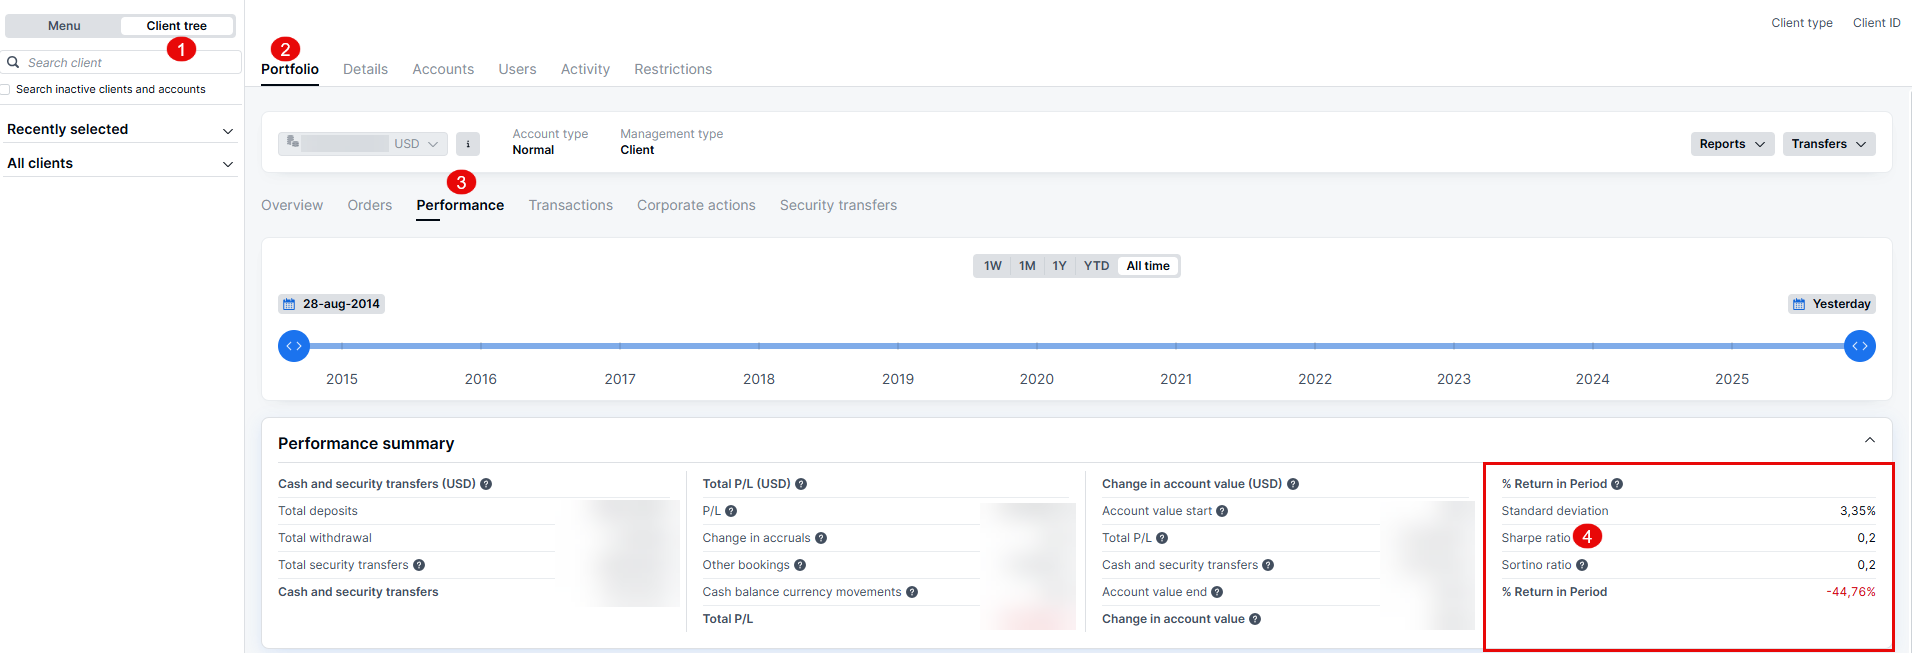Open the start date calendar 28-aug-2014
1912x653 pixels.
tap(331, 304)
